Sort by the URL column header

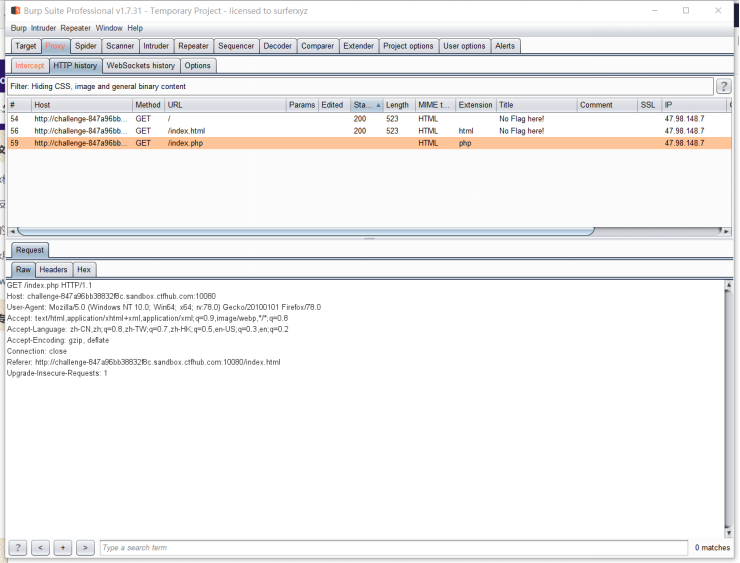225,105
